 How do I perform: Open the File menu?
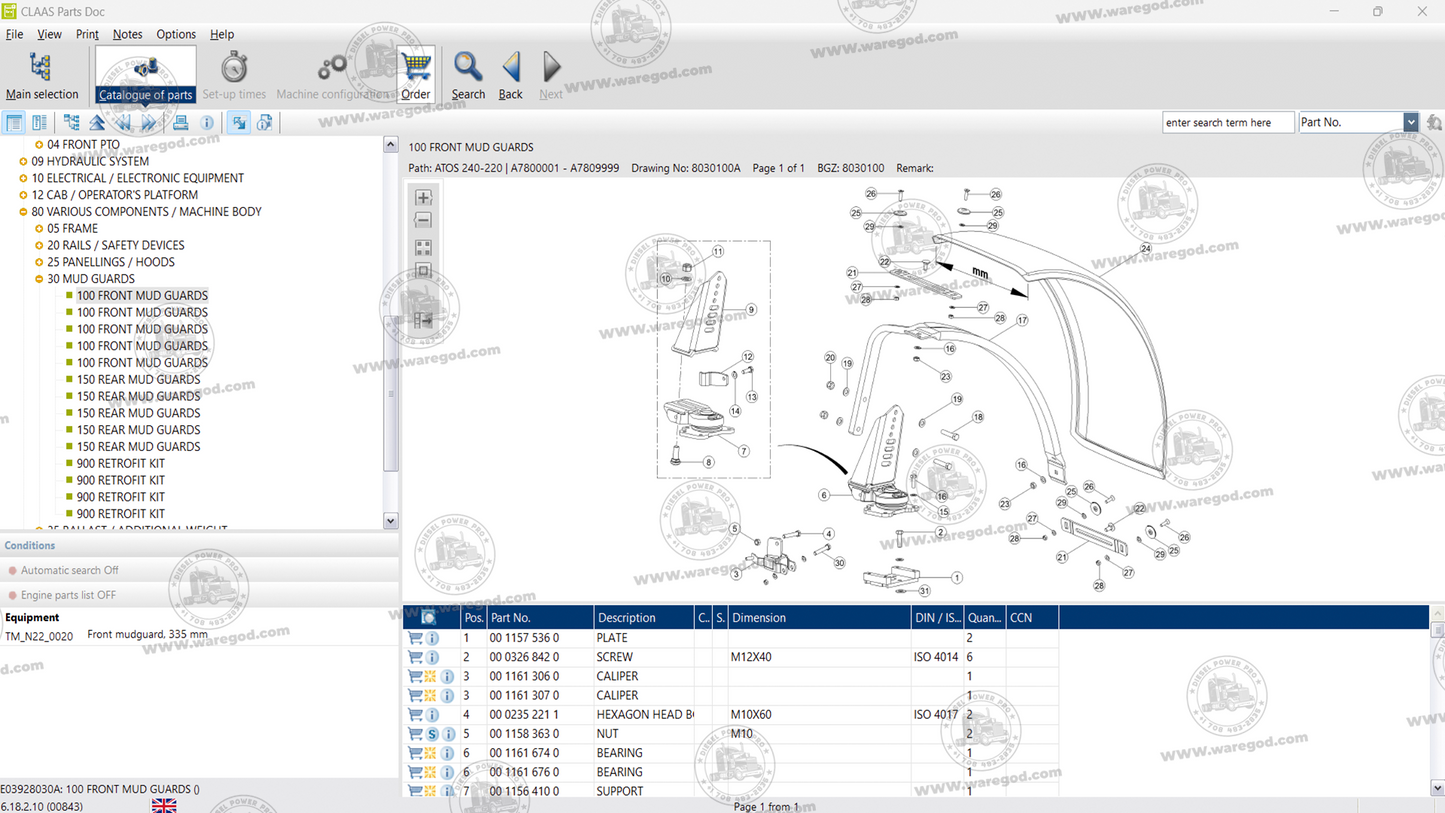(14, 34)
